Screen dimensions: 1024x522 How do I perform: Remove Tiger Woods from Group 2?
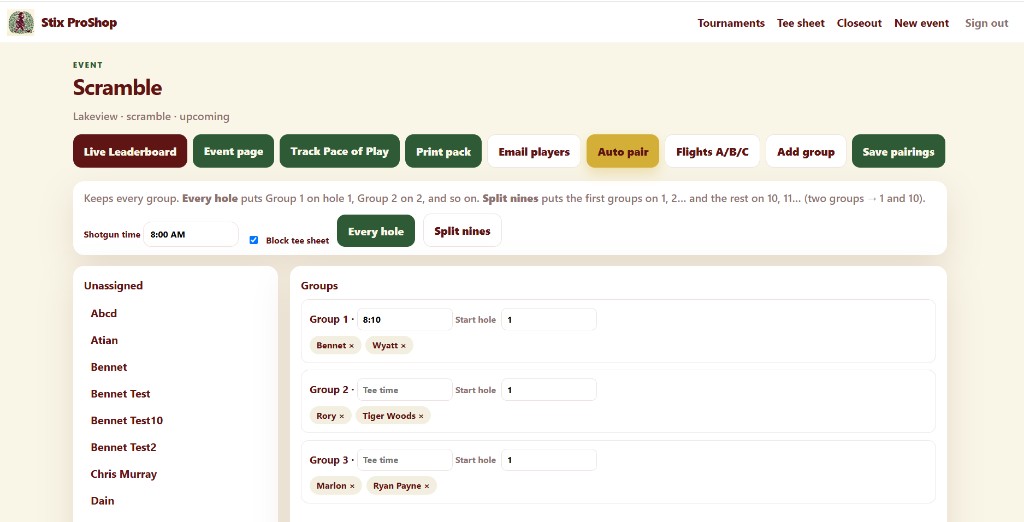pyautogui.click(x=421, y=416)
